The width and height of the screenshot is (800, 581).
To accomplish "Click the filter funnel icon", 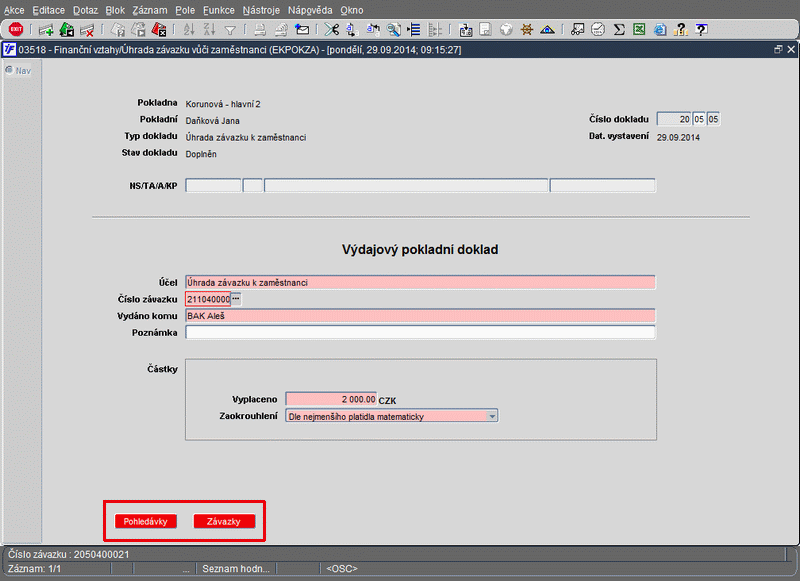I will point(230,31).
